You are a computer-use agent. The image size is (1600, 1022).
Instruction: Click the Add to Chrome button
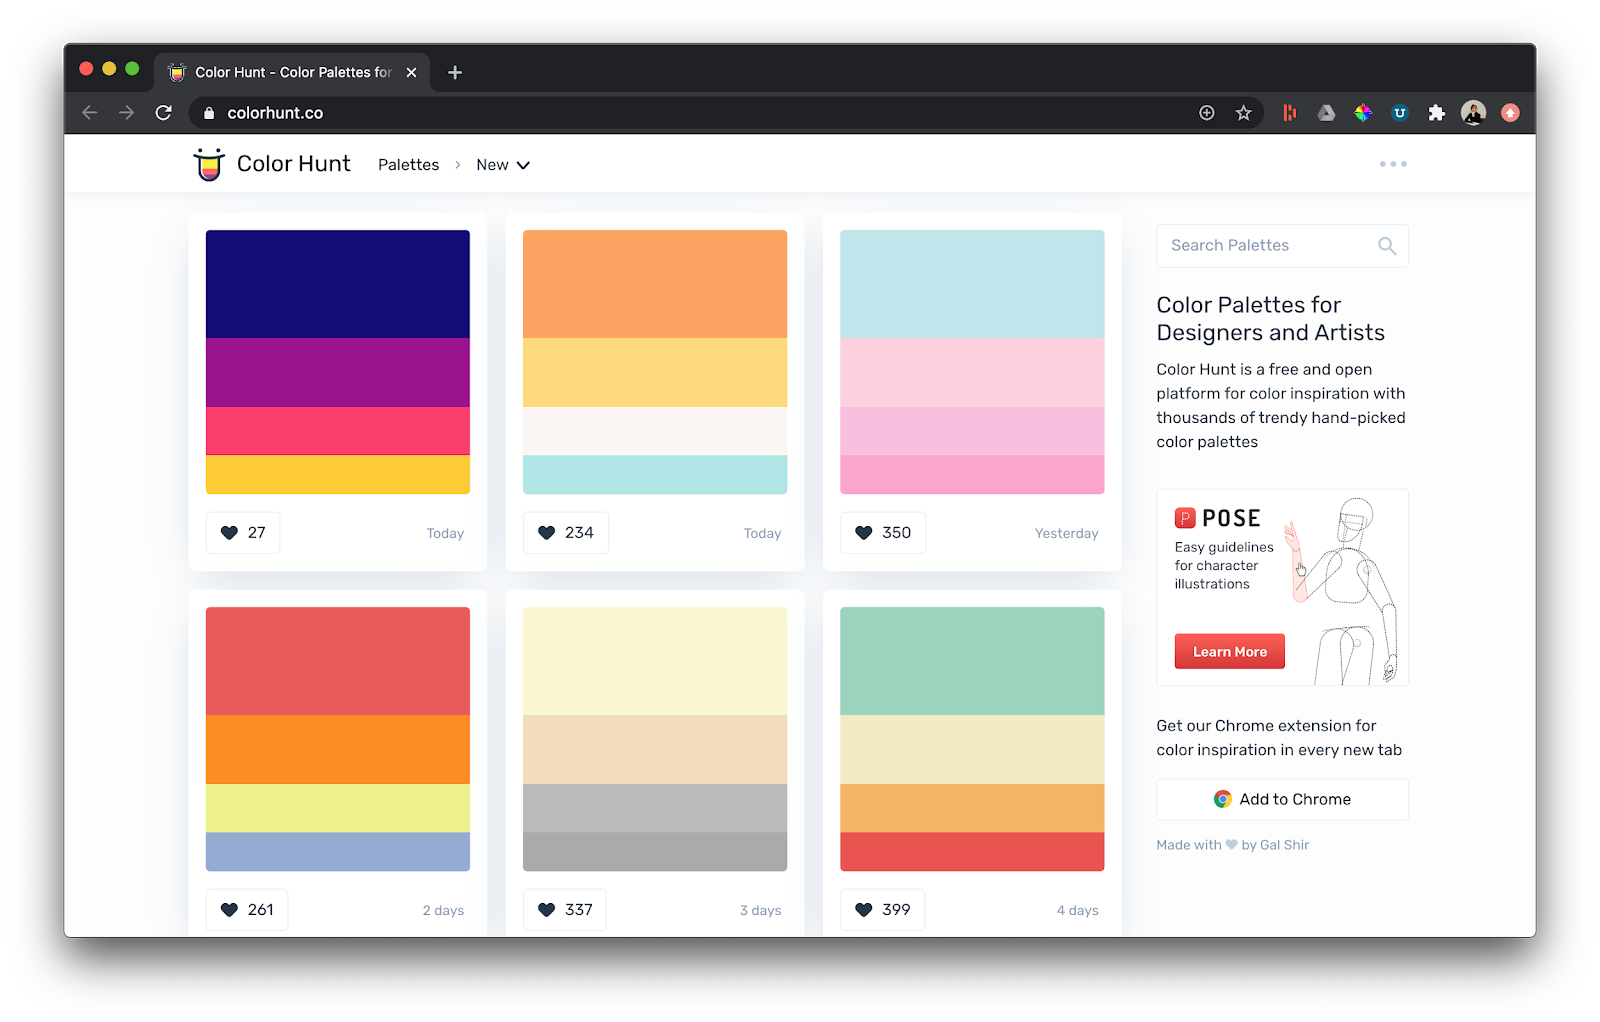tap(1282, 800)
